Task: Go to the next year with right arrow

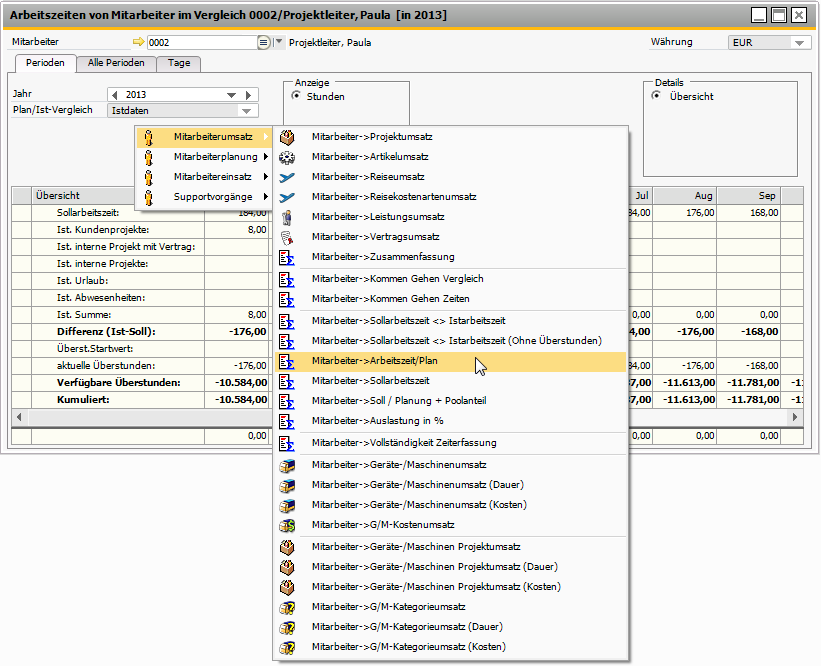Action: tap(250, 95)
